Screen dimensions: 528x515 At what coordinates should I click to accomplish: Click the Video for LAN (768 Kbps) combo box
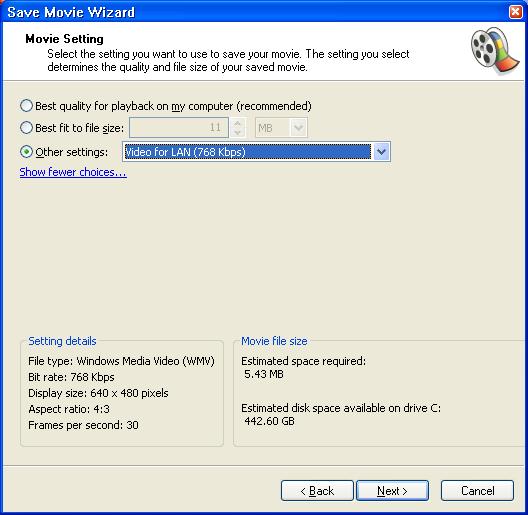[256, 152]
